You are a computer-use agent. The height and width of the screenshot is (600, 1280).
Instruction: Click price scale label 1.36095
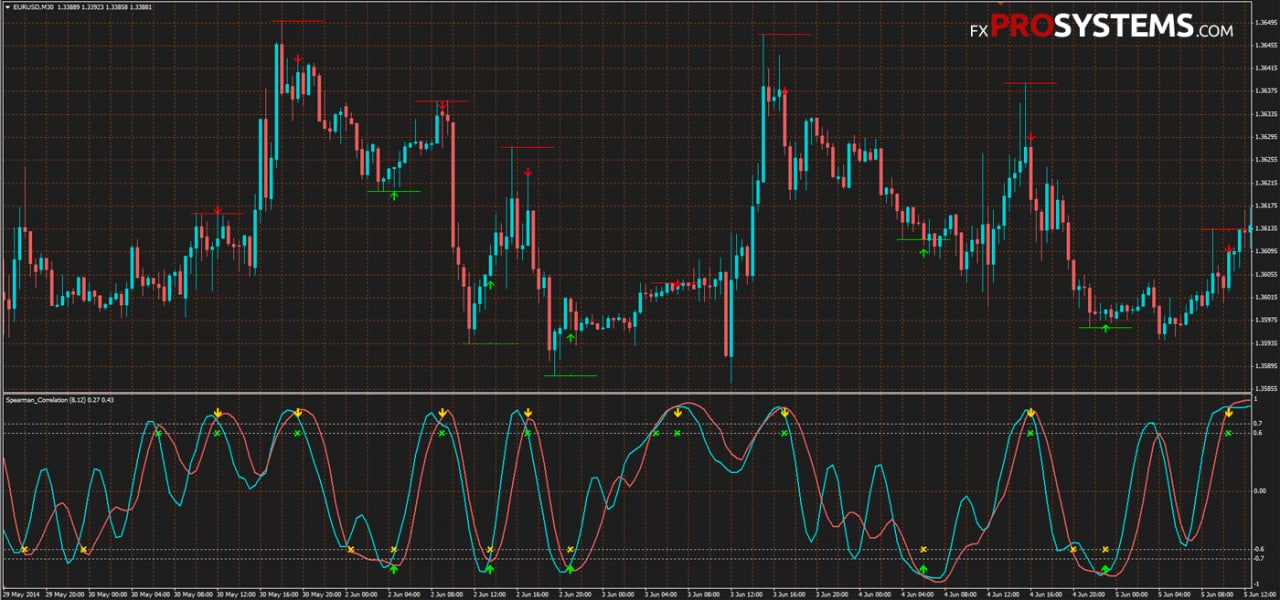(x=1265, y=251)
